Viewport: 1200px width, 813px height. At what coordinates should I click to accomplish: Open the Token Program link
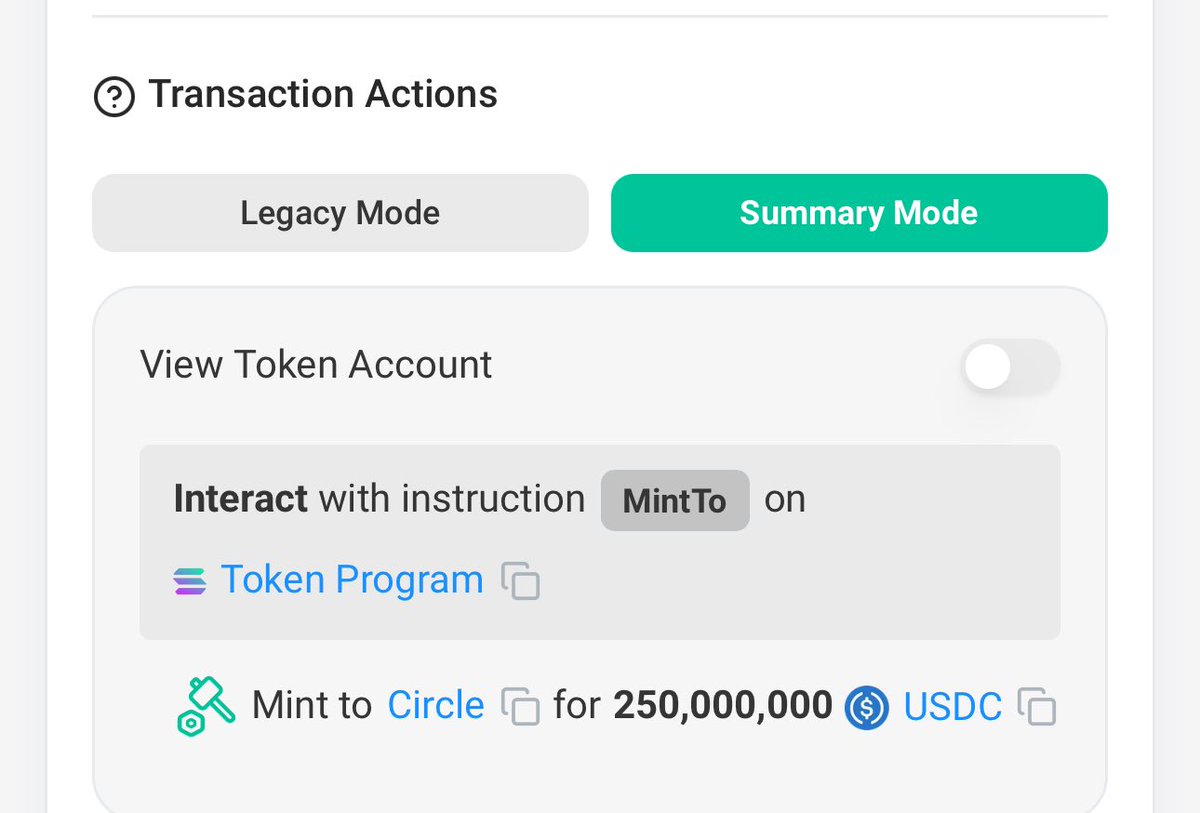(x=352, y=580)
